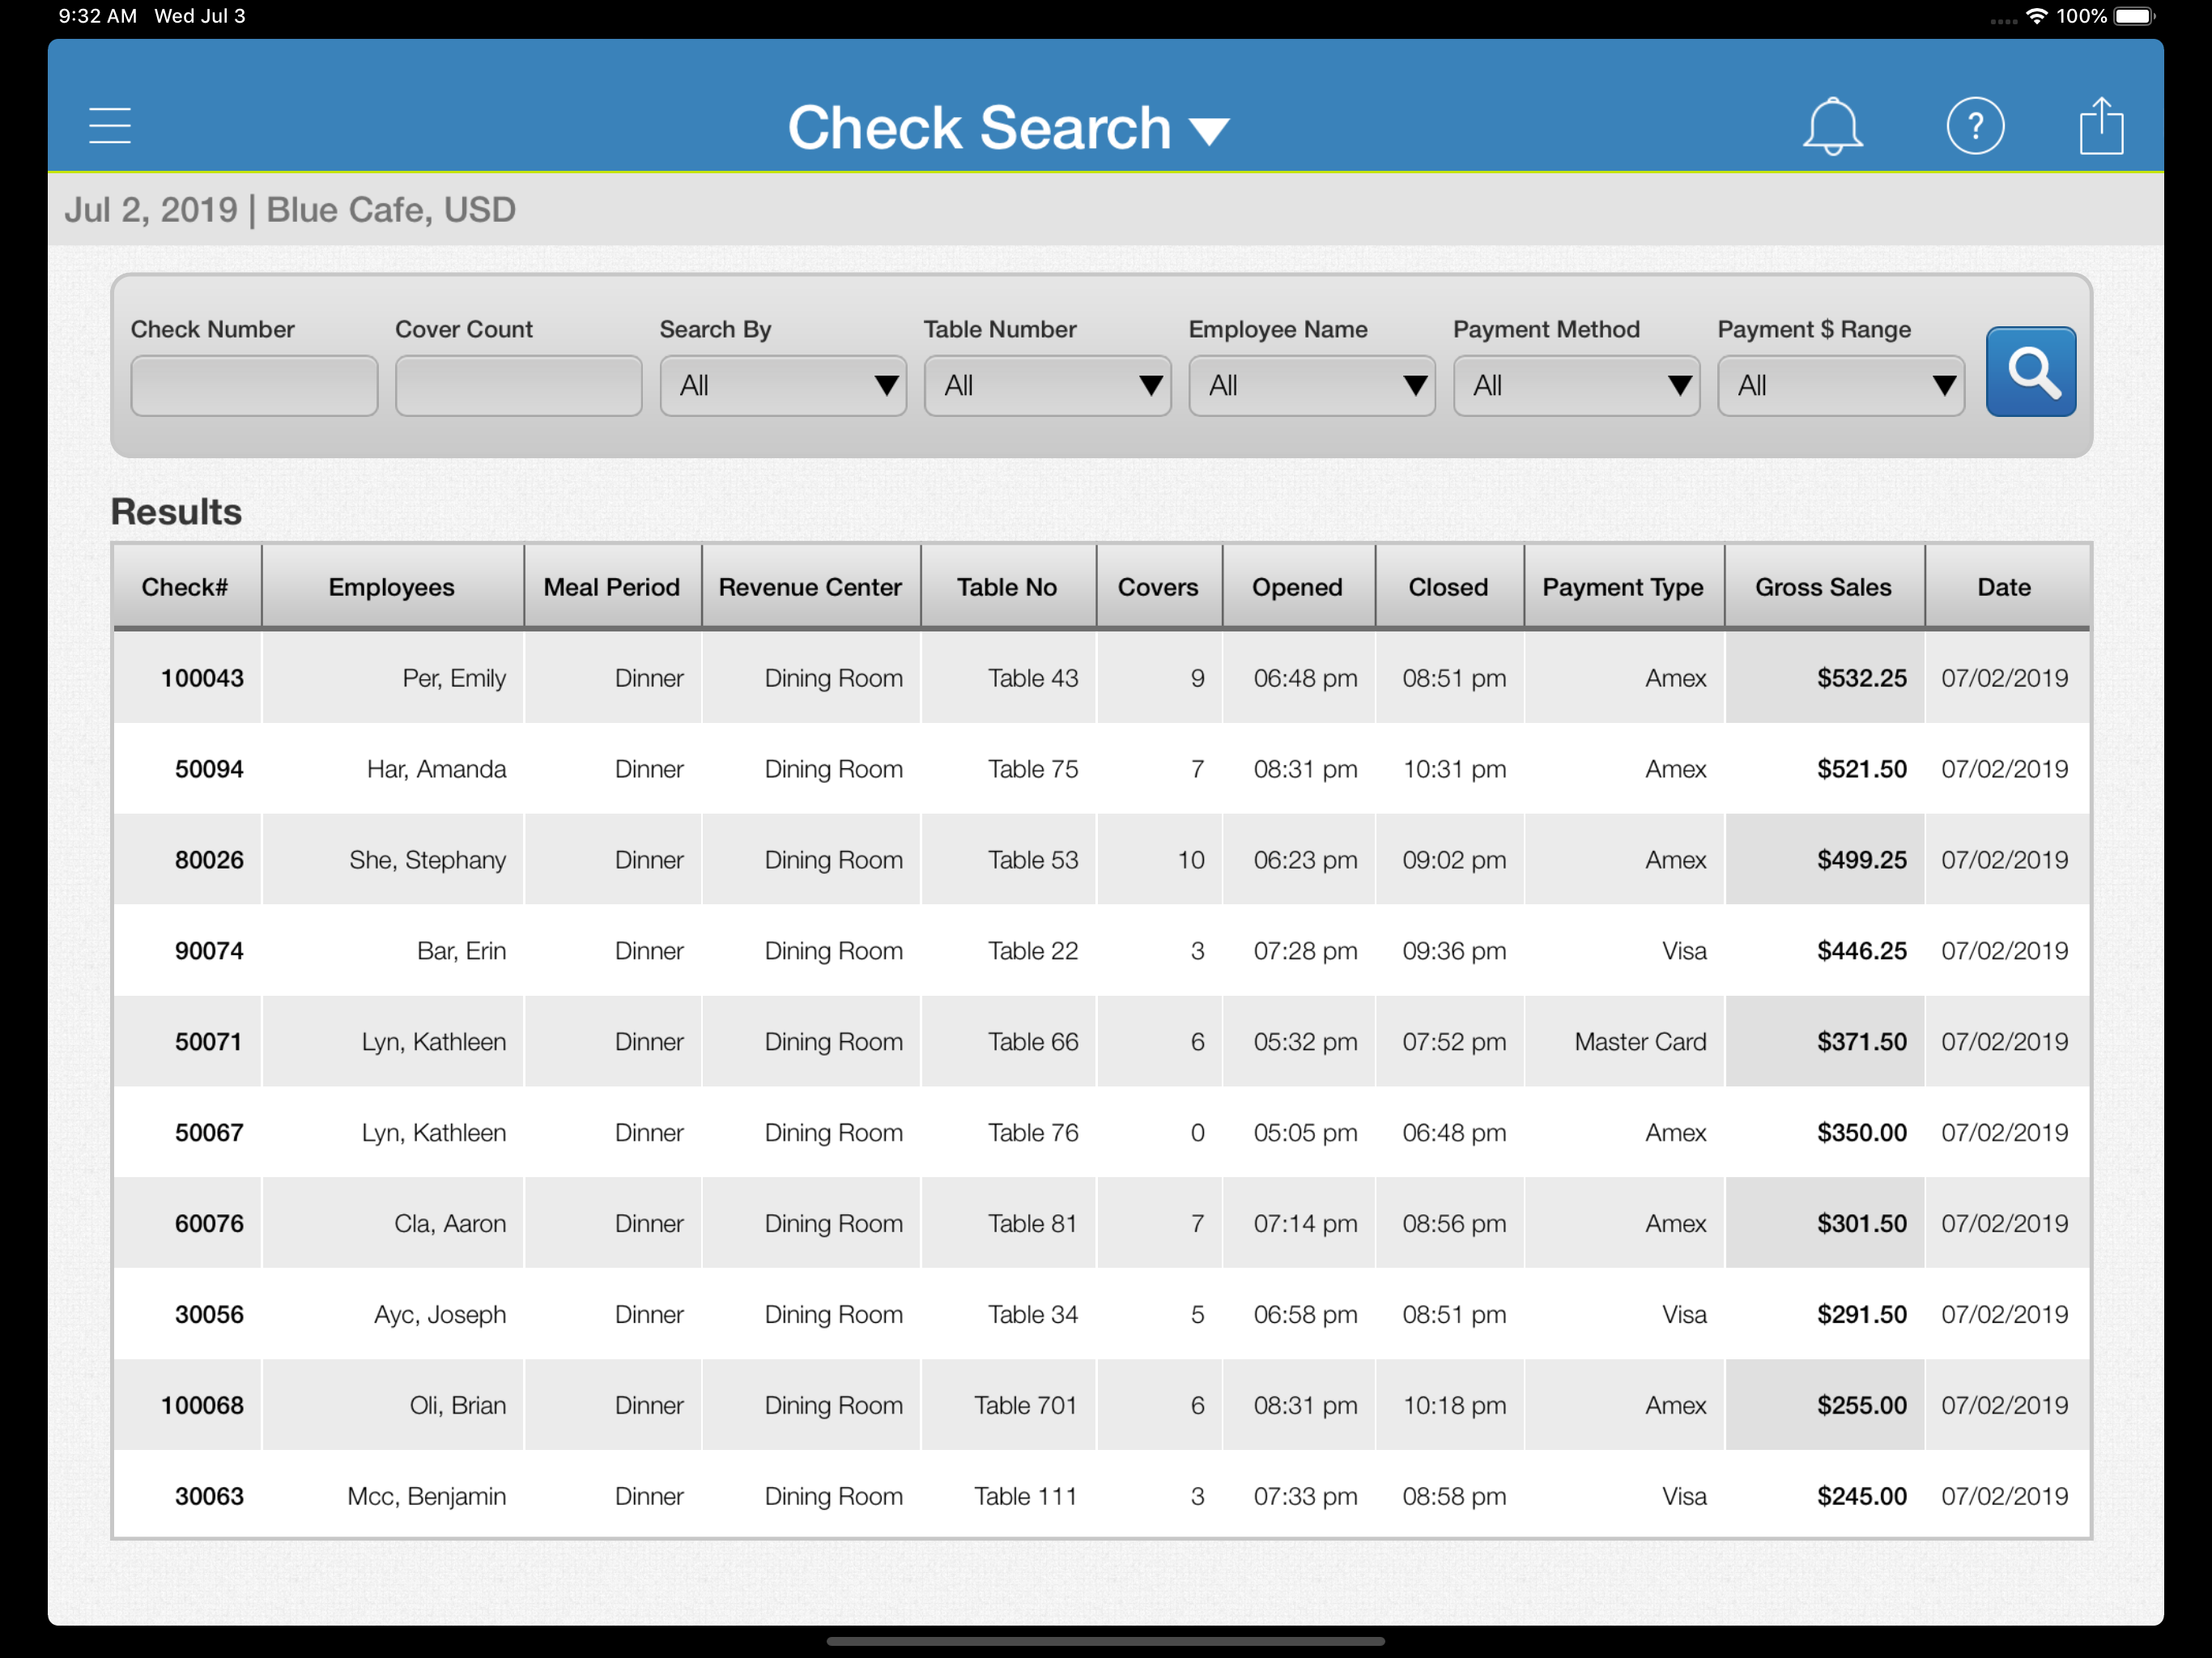Open check 50094
Viewport: 2212px width, 1658px height.
[209, 769]
